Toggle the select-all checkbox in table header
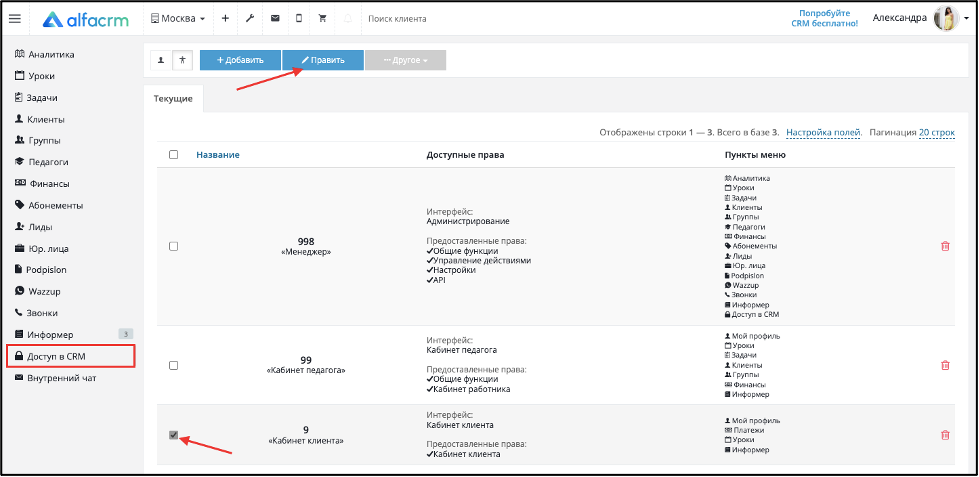Image resolution: width=979 pixels, height=477 pixels. [174, 155]
